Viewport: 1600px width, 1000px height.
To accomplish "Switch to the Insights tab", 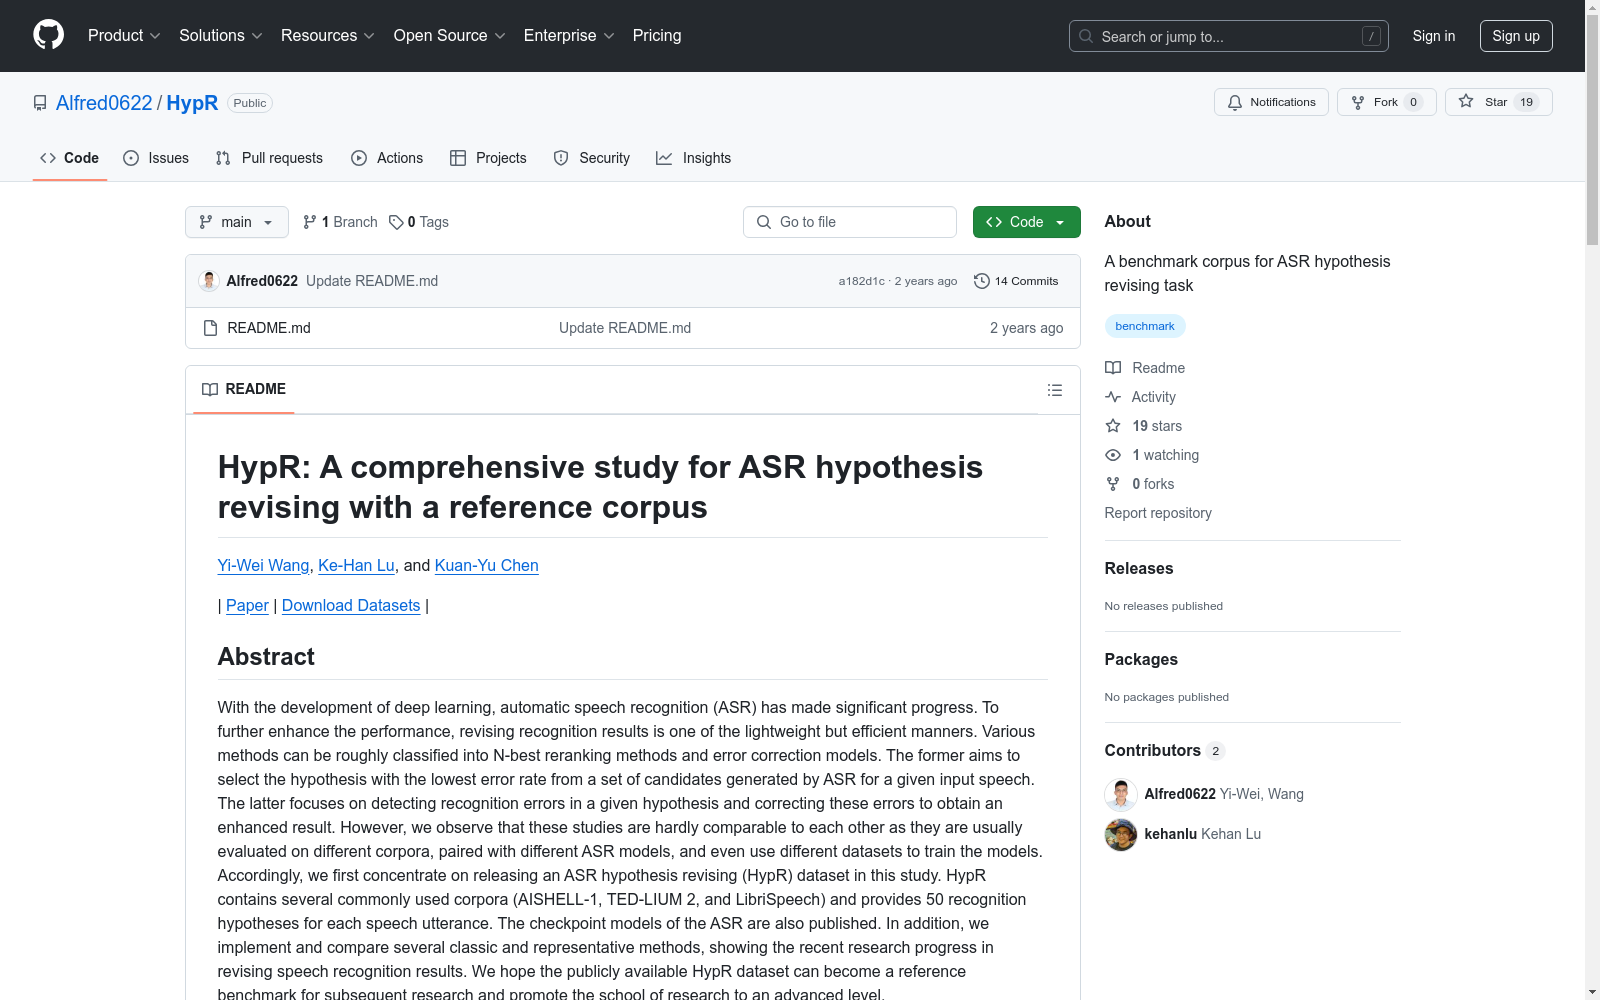I will point(693,158).
